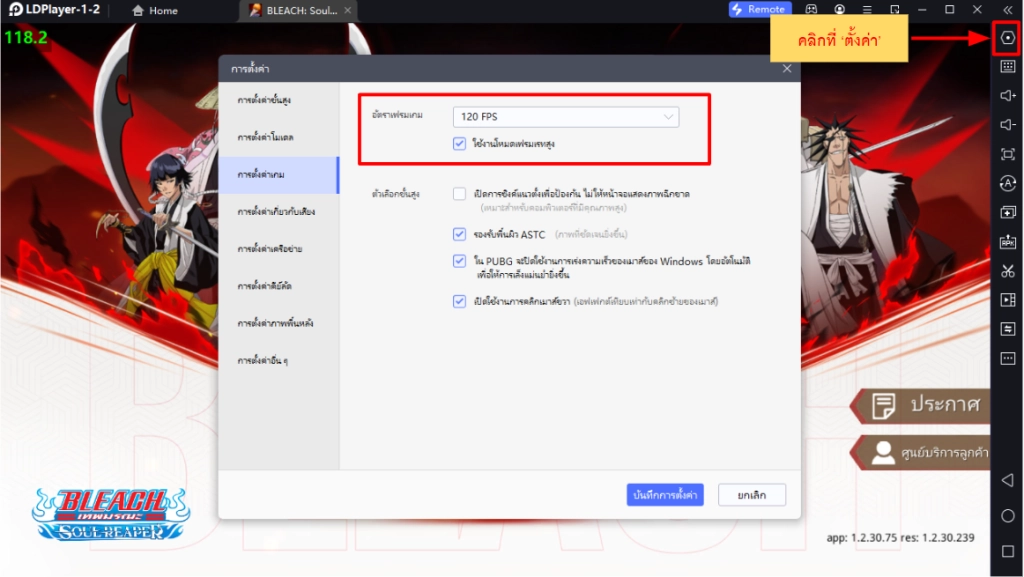Switch to the Home tab

point(155,10)
